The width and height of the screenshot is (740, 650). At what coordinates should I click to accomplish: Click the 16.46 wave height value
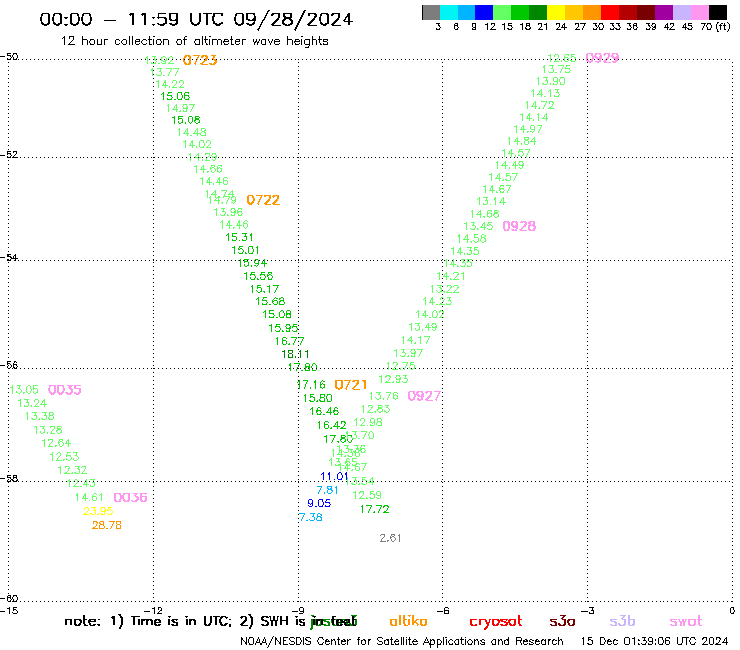pos(324,411)
